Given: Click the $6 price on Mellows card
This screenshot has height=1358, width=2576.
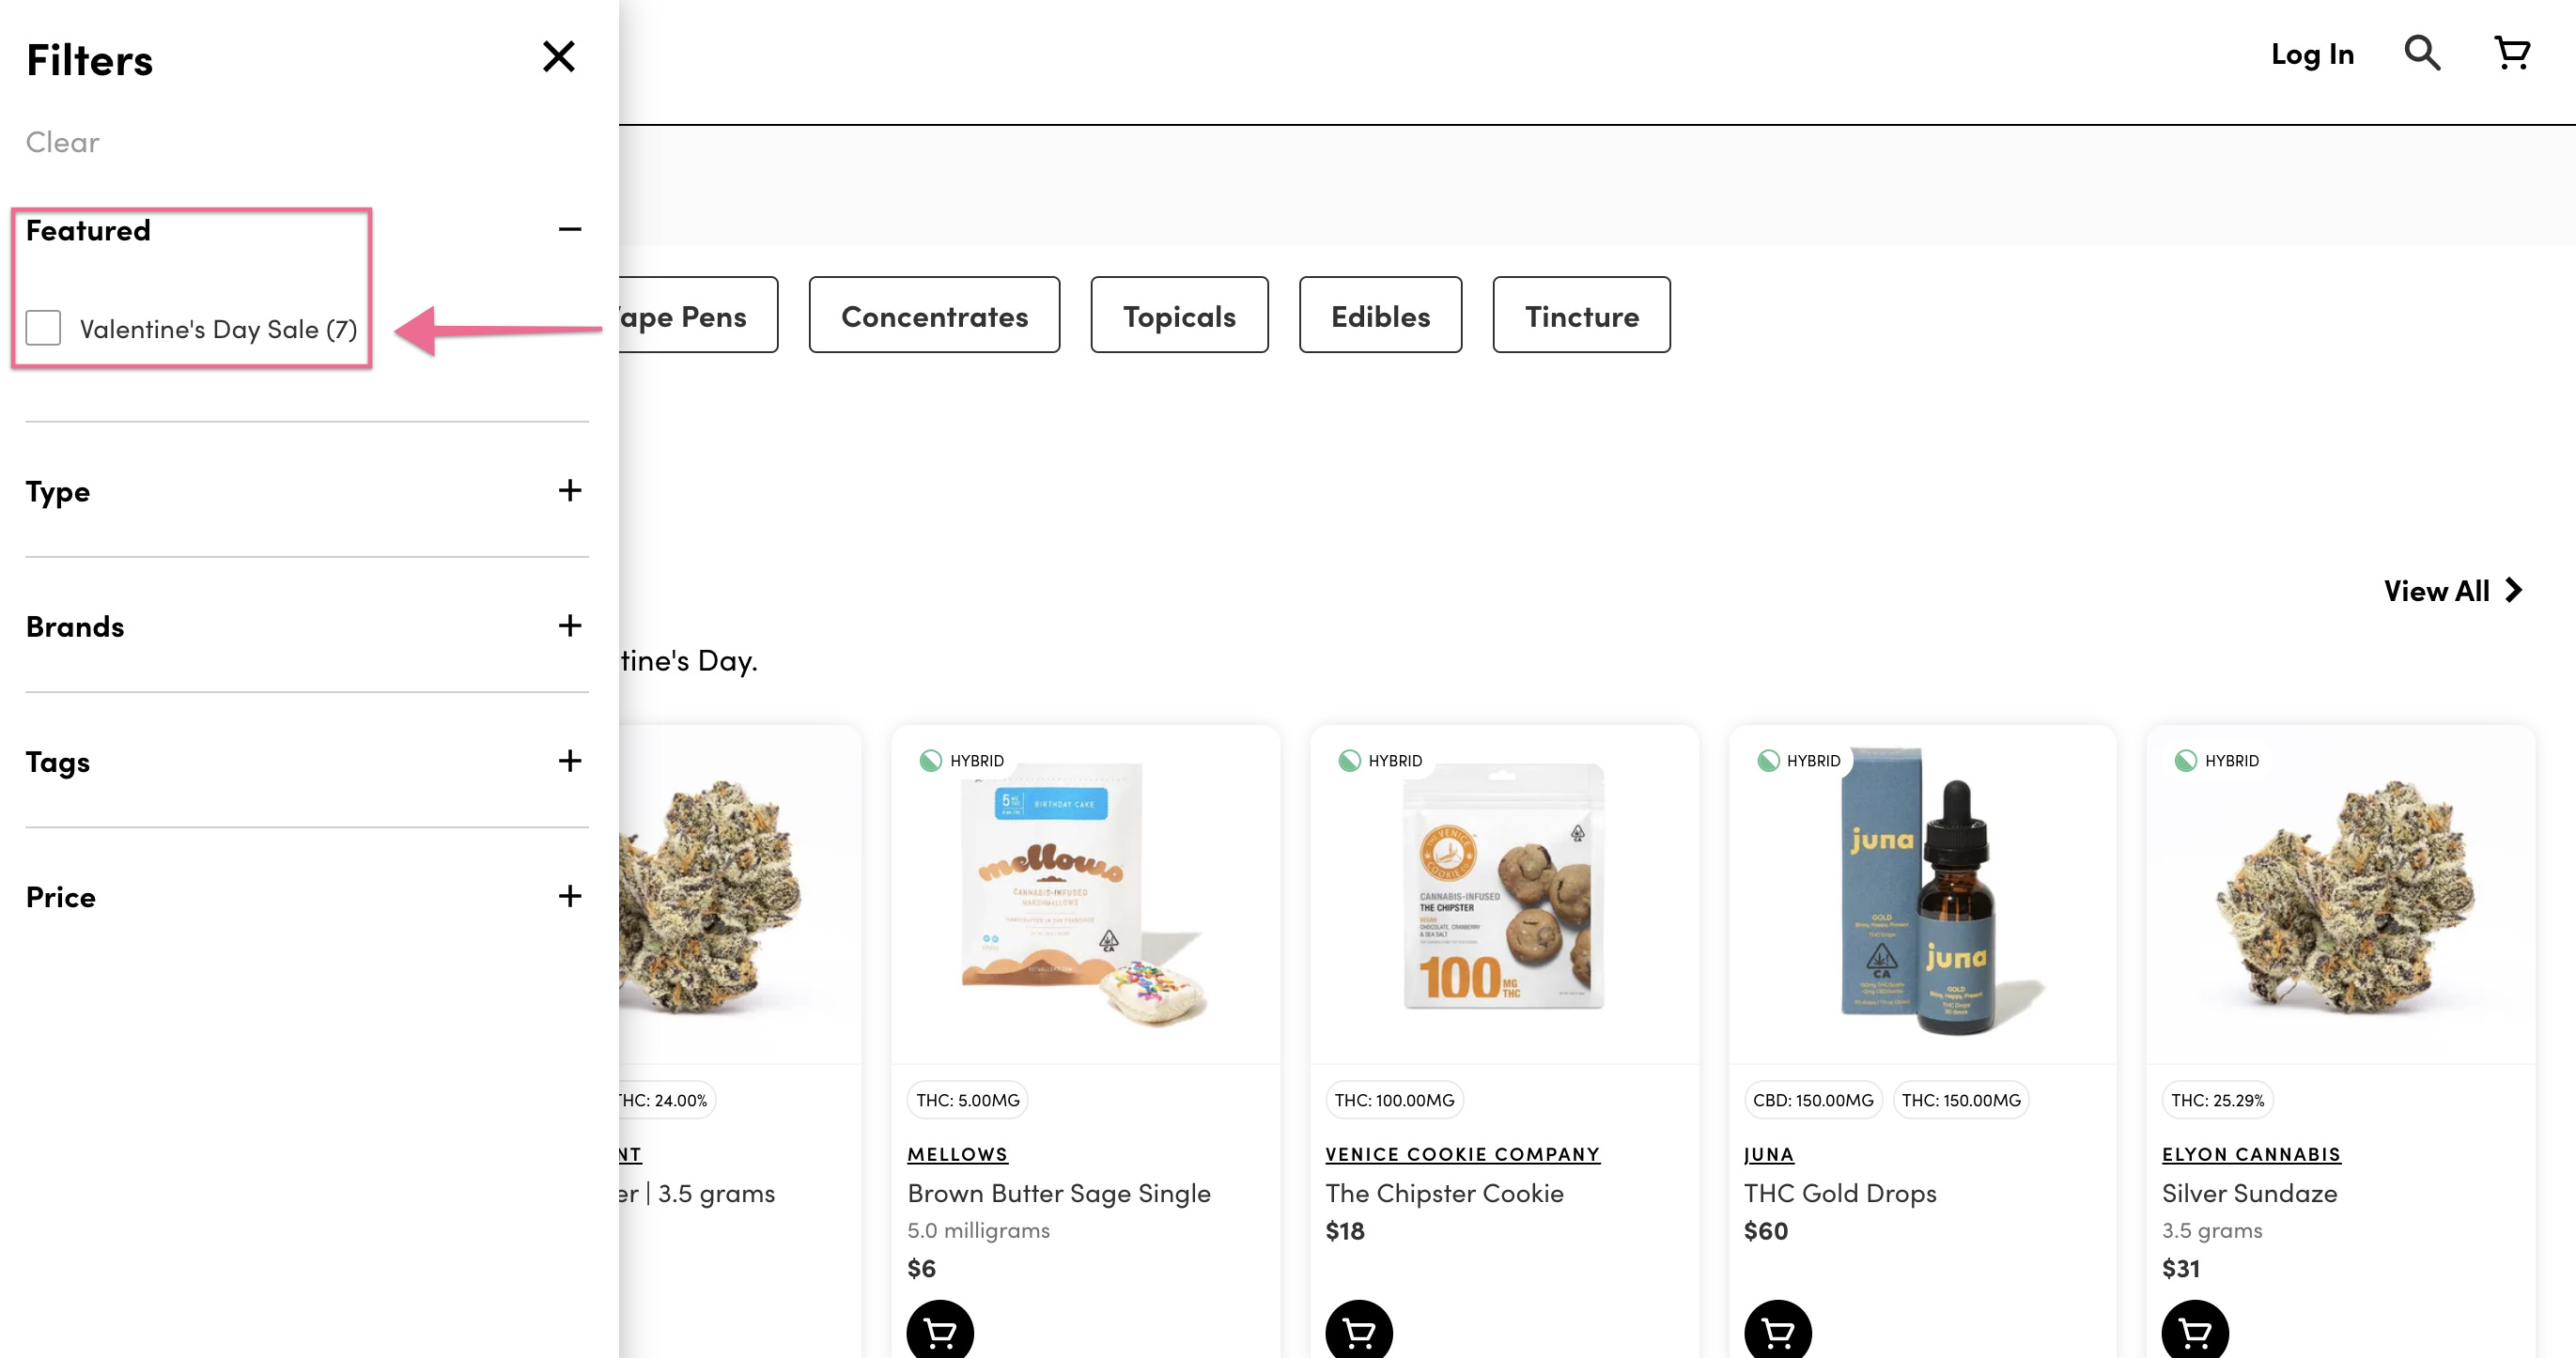Looking at the screenshot, I should click(x=921, y=1268).
